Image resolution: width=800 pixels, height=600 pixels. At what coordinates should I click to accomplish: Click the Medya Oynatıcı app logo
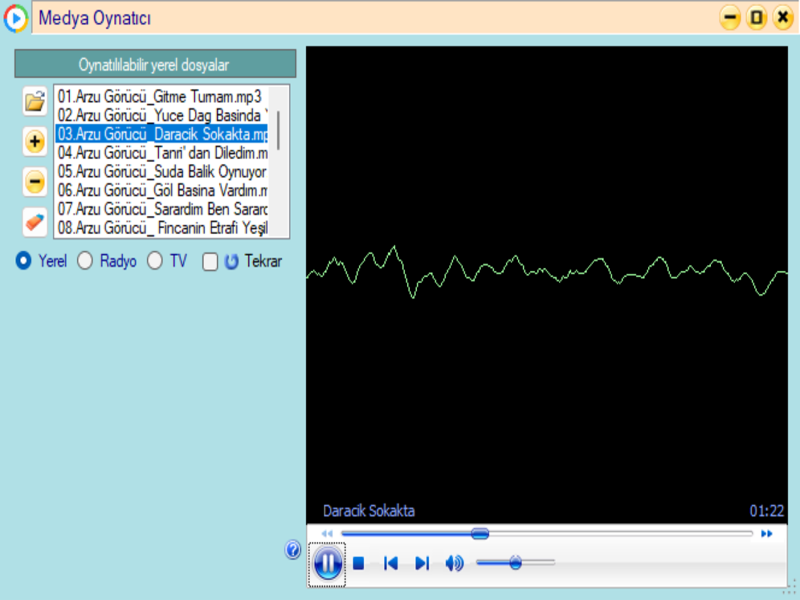pyautogui.click(x=16, y=18)
